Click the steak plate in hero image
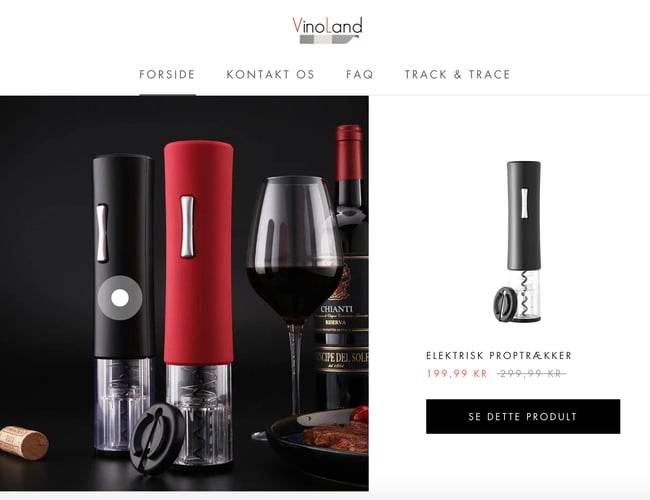650x500 pixels. point(319,439)
